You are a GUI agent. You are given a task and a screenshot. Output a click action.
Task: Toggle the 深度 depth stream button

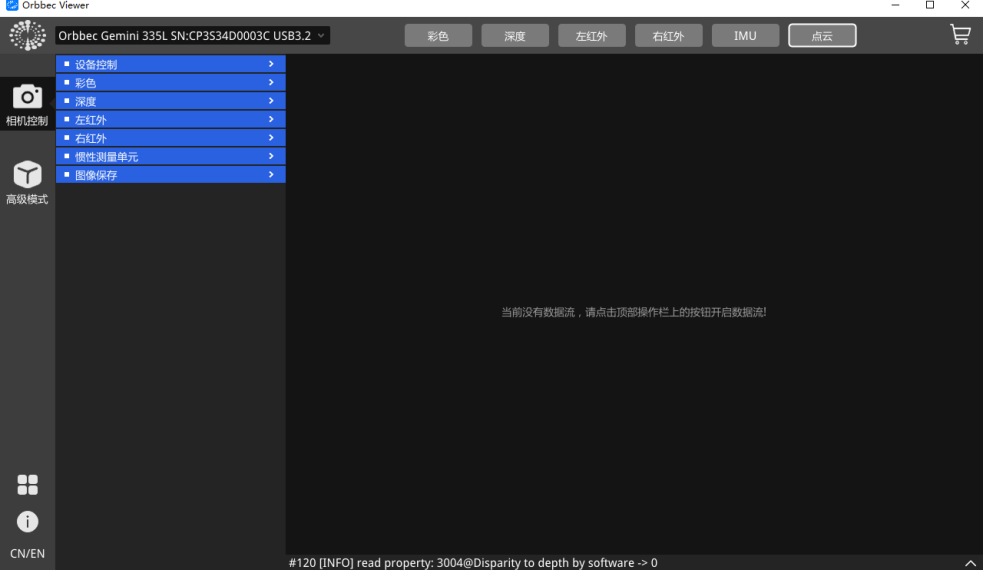[515, 36]
